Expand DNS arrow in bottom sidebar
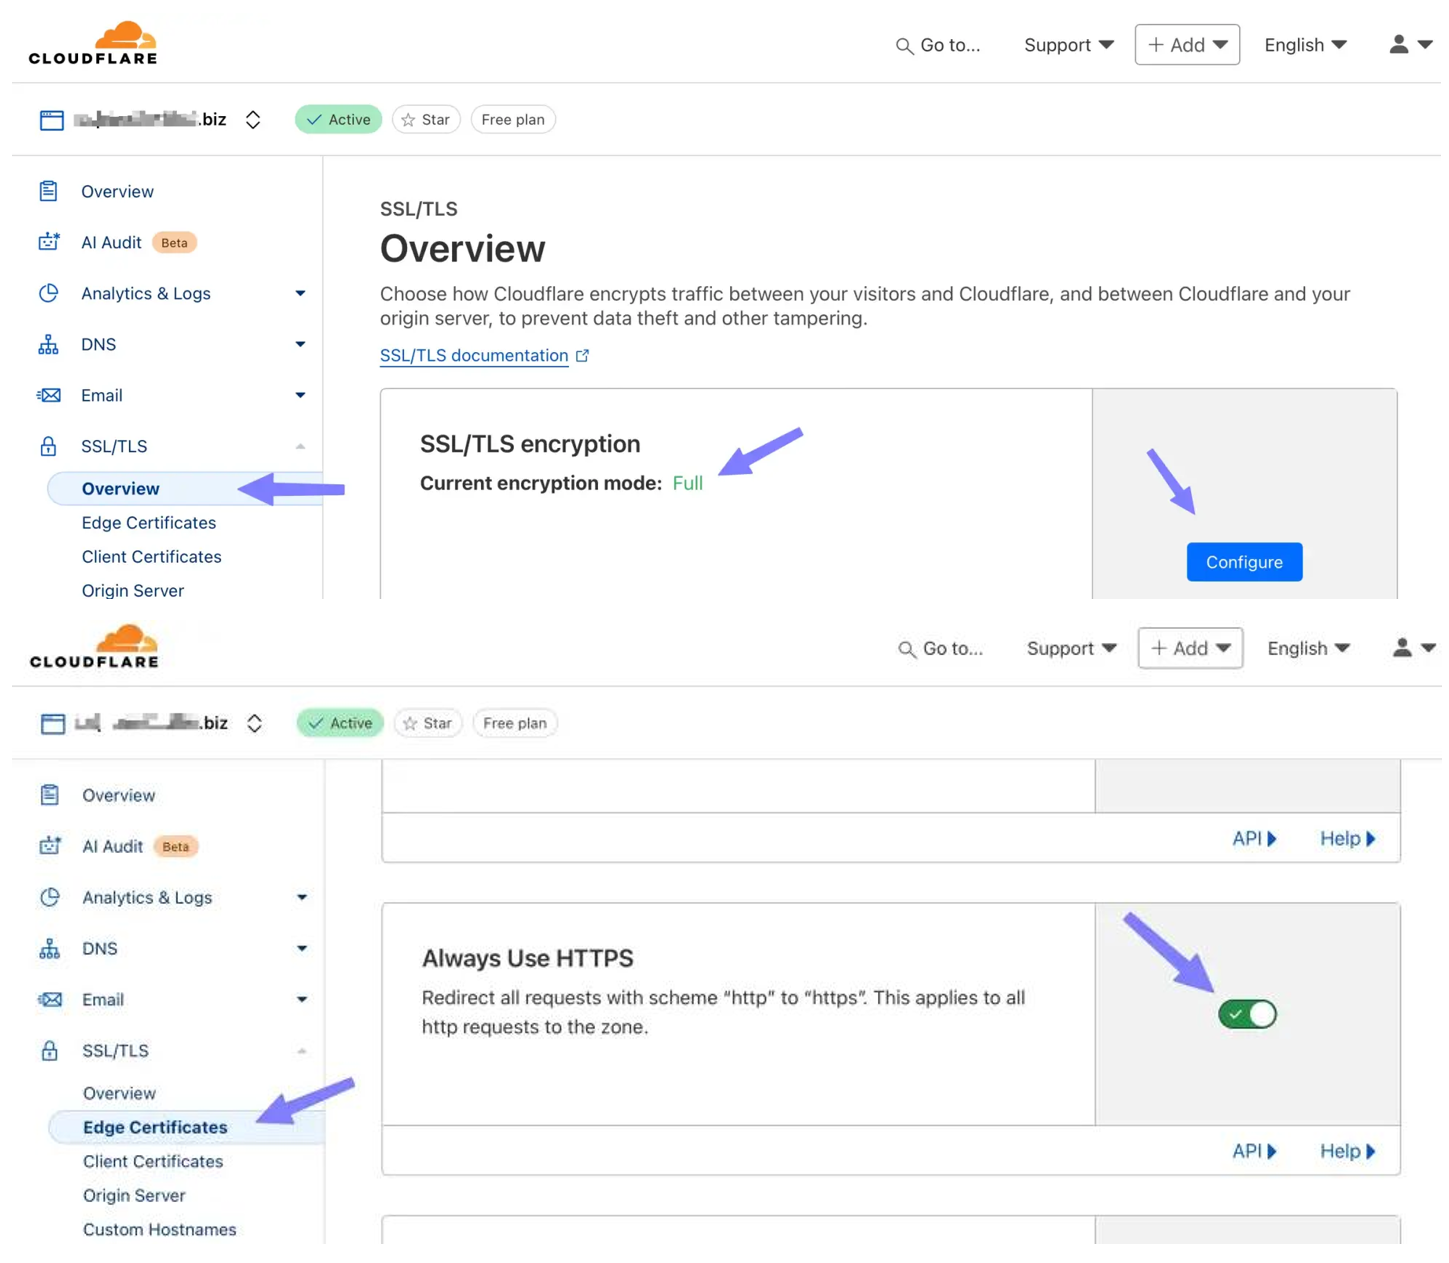1449x1263 pixels. point(301,948)
